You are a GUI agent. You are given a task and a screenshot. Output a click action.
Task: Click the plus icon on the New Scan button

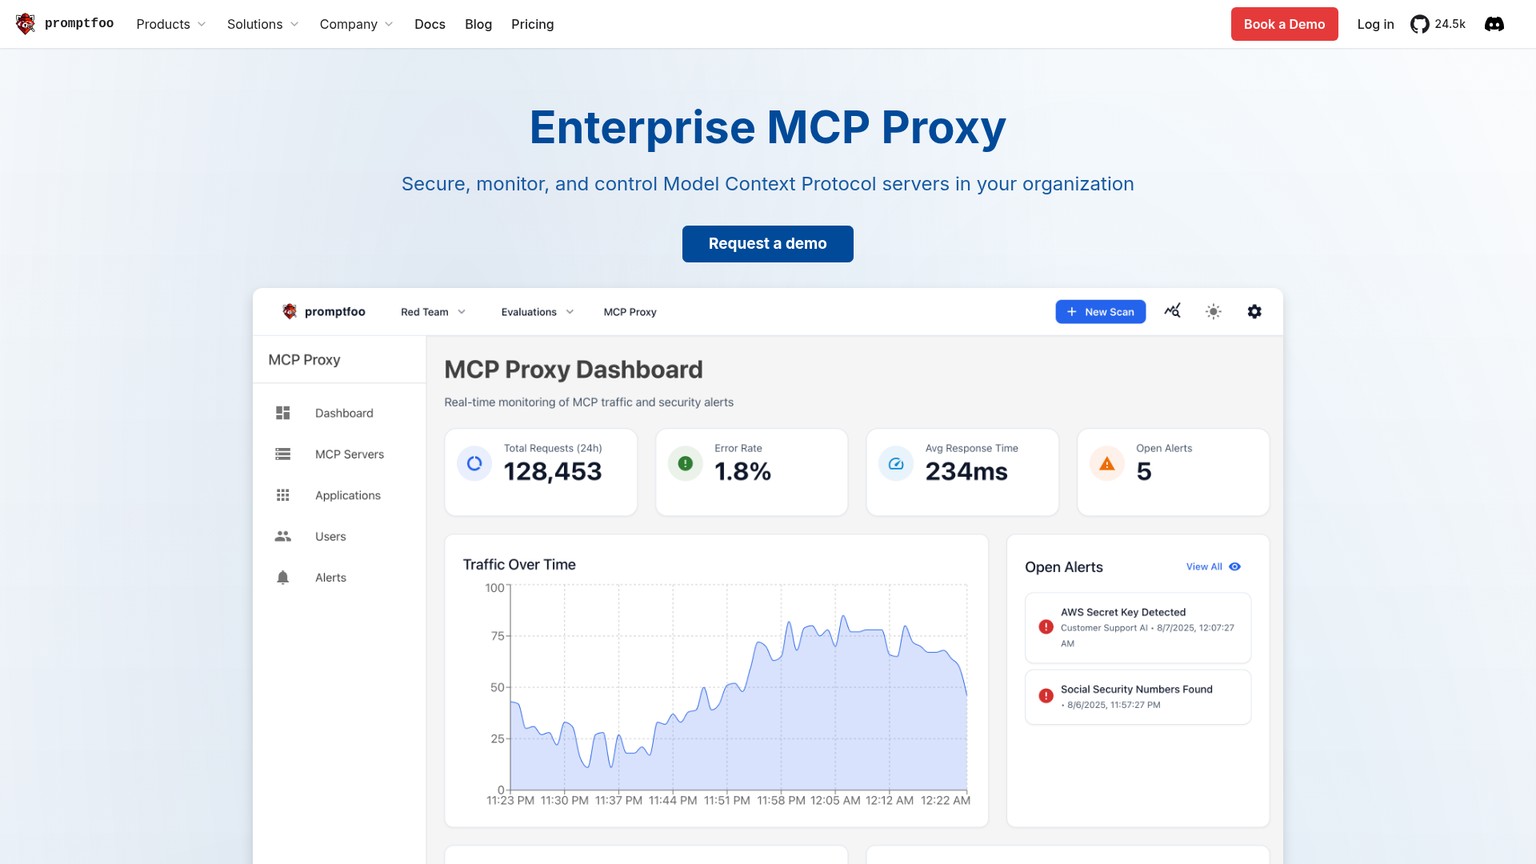click(x=1072, y=312)
